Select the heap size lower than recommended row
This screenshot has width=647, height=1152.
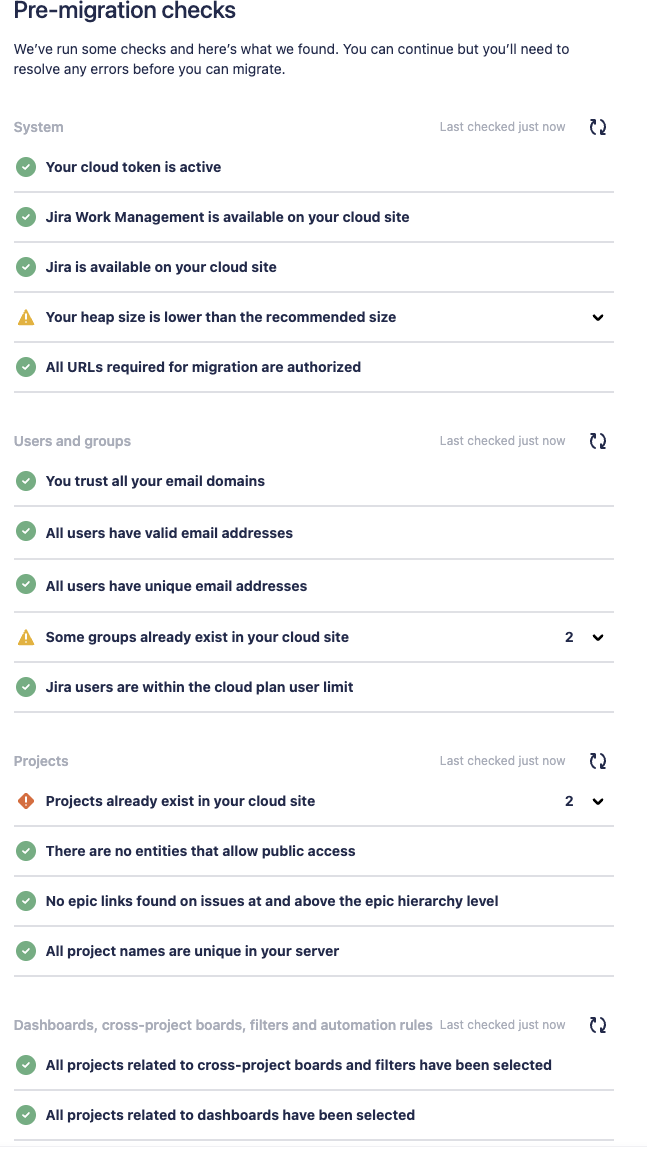coord(314,317)
